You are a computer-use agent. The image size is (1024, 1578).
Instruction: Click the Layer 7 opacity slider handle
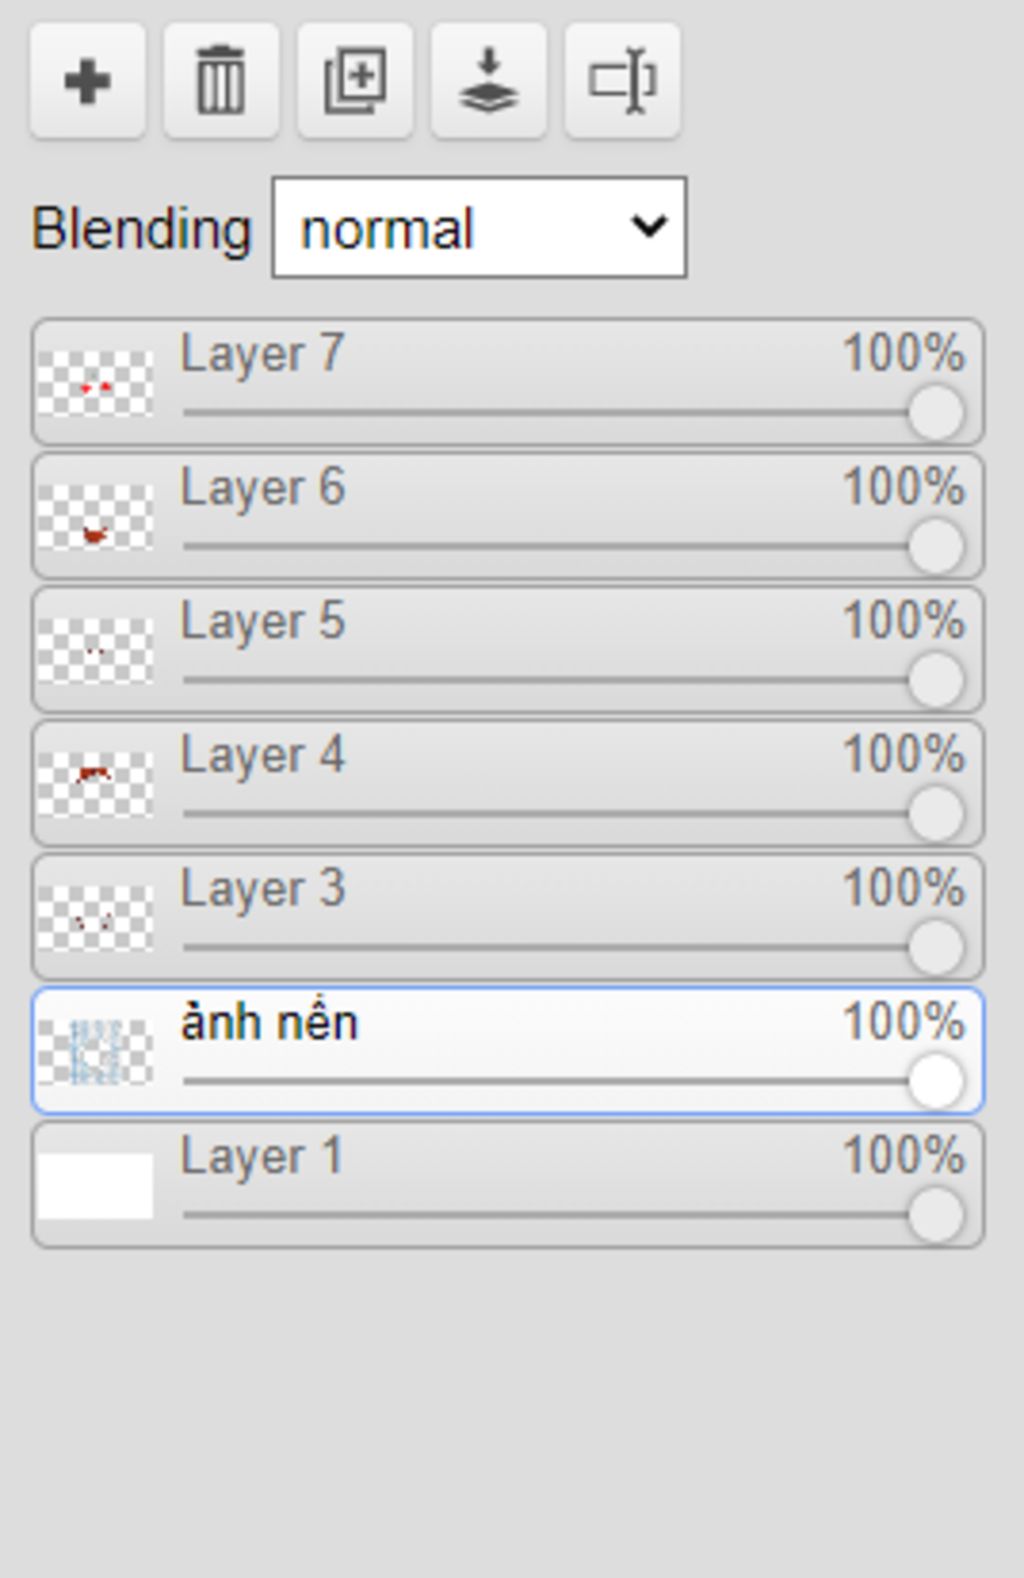935,412
